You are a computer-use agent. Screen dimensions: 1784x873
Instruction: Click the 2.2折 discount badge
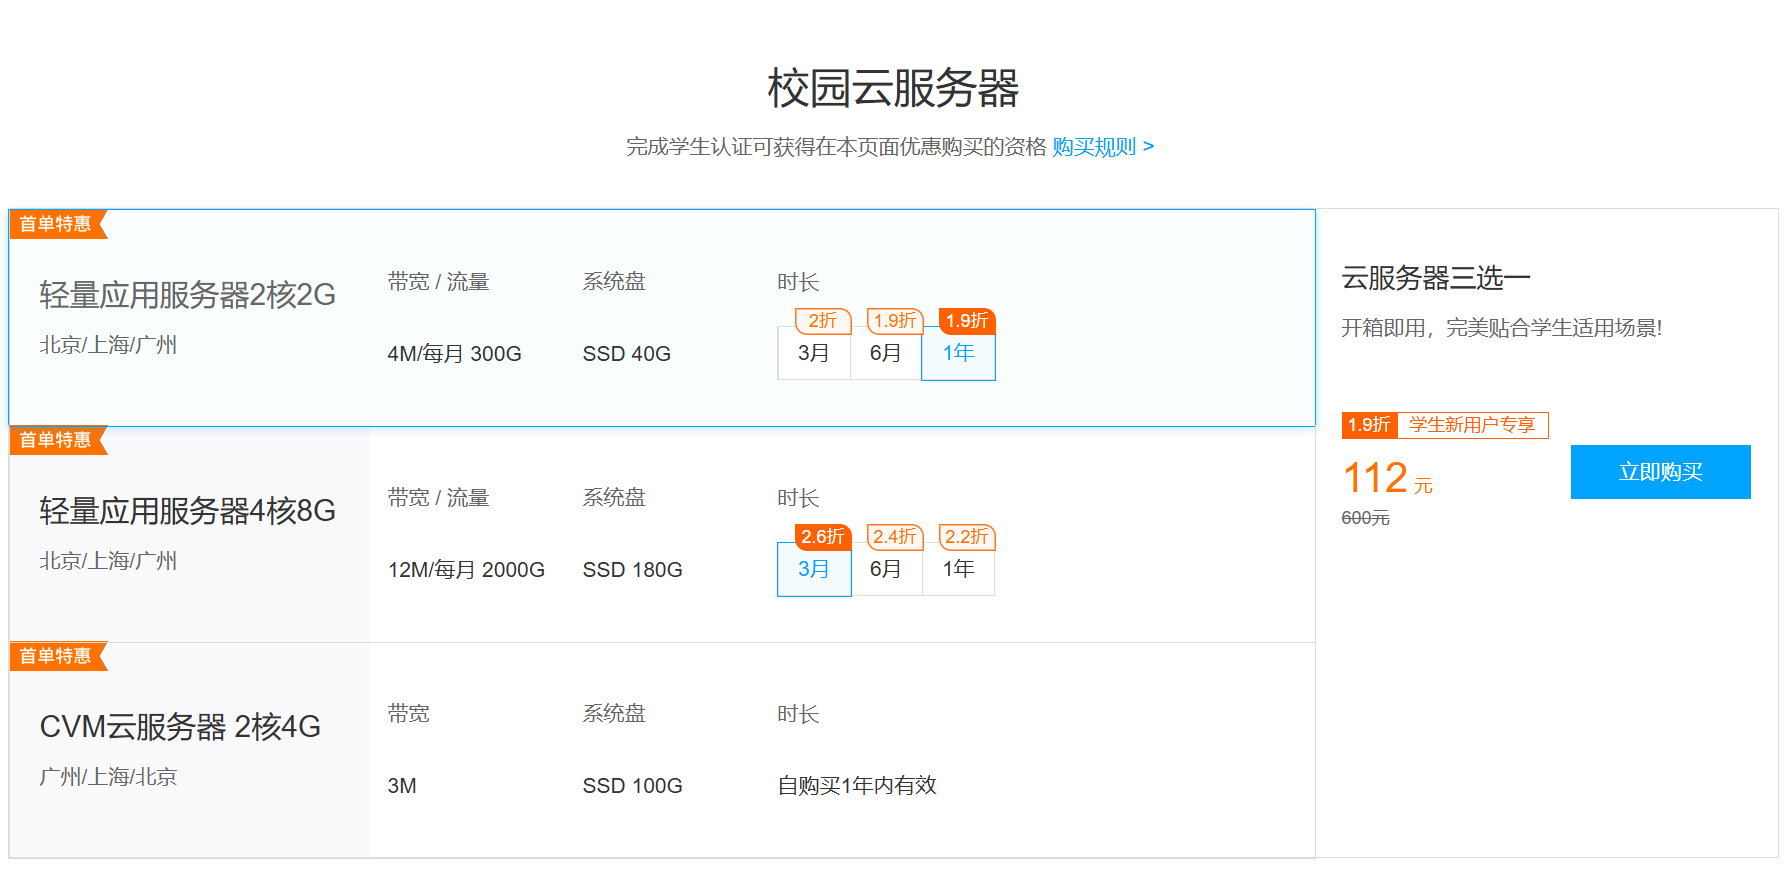click(966, 537)
